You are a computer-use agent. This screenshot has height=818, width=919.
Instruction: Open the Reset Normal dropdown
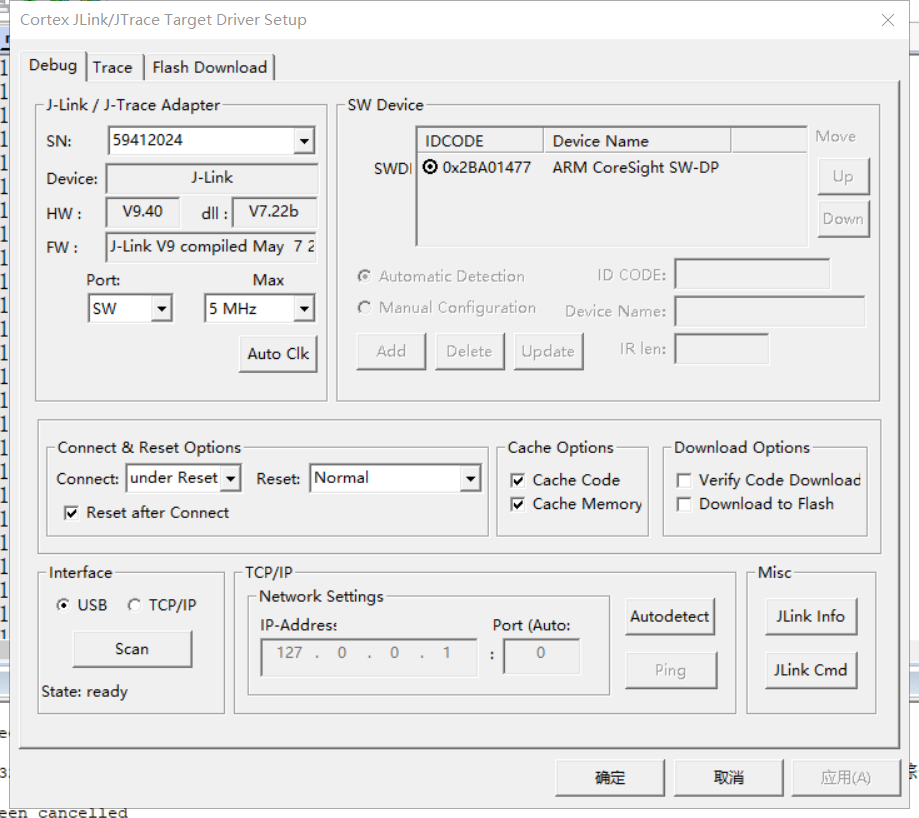470,479
